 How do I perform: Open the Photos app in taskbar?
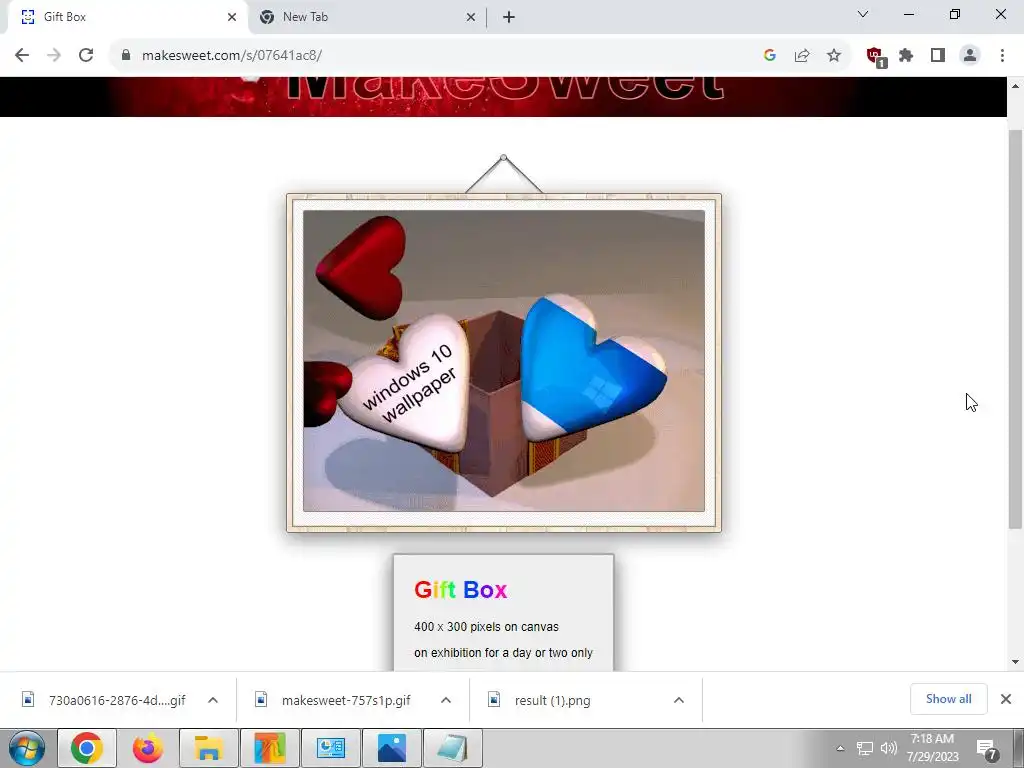tap(392, 748)
